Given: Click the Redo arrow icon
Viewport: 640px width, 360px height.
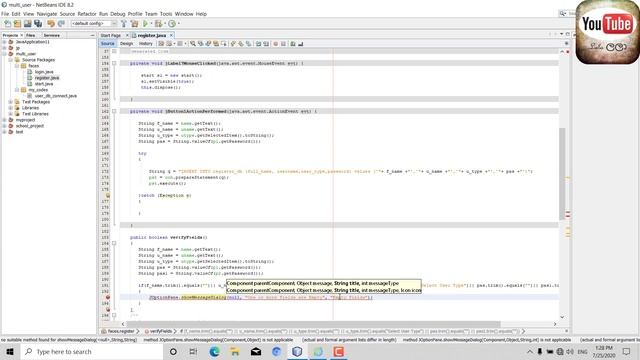Looking at the screenshot, I should tap(61, 24).
